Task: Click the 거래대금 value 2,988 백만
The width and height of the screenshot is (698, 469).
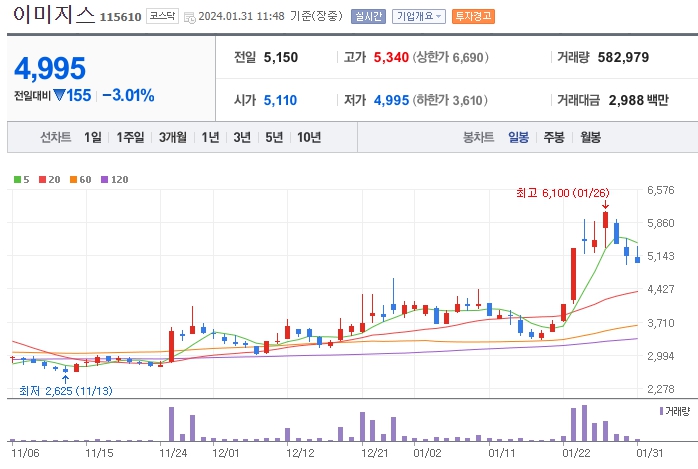Action: point(638,100)
